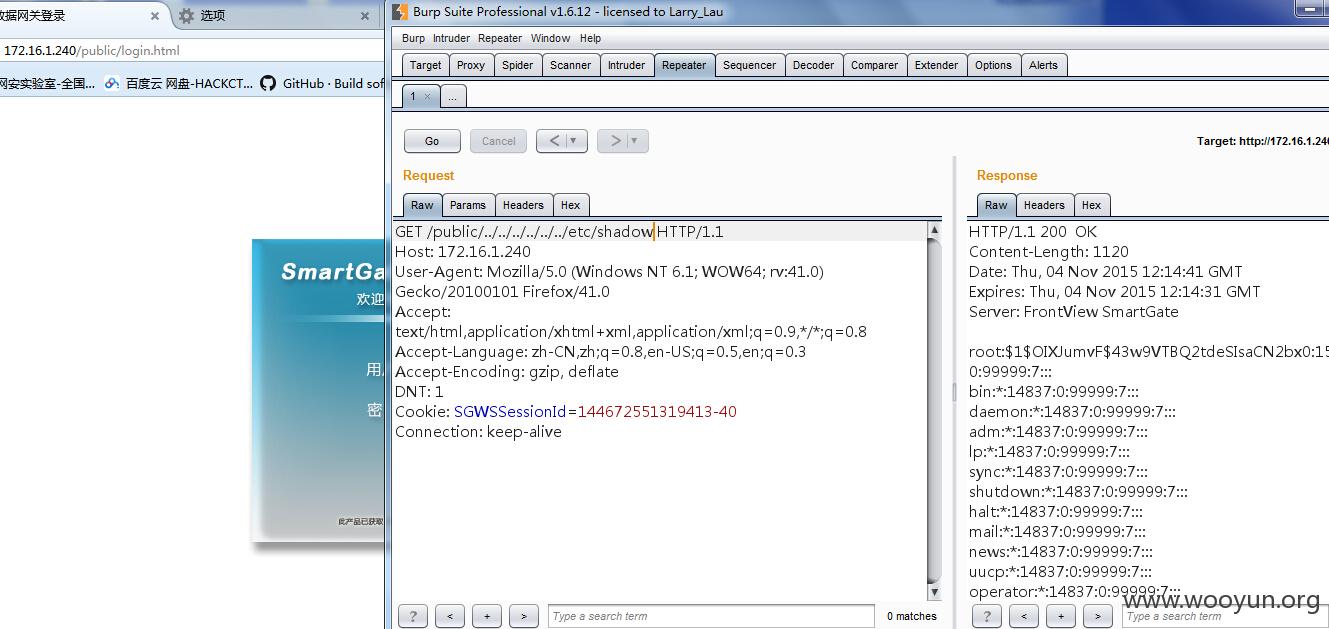Open the 百度云 网盘 bookmark
This screenshot has height=629, width=1329.
pyautogui.click(x=179, y=84)
